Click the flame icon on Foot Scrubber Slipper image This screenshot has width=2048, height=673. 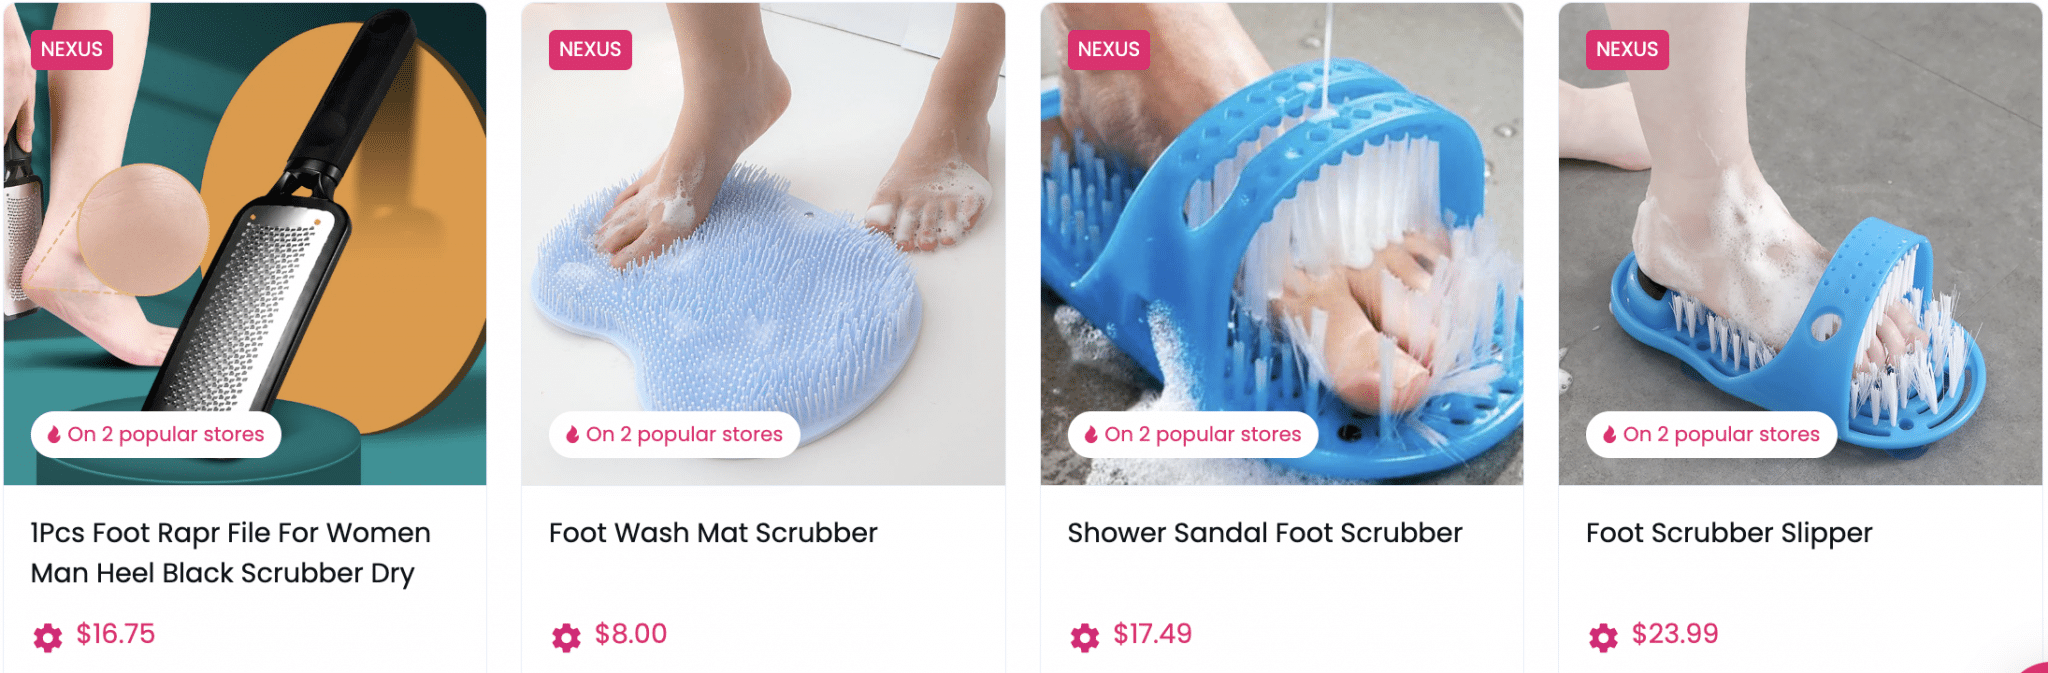[x=1609, y=435]
